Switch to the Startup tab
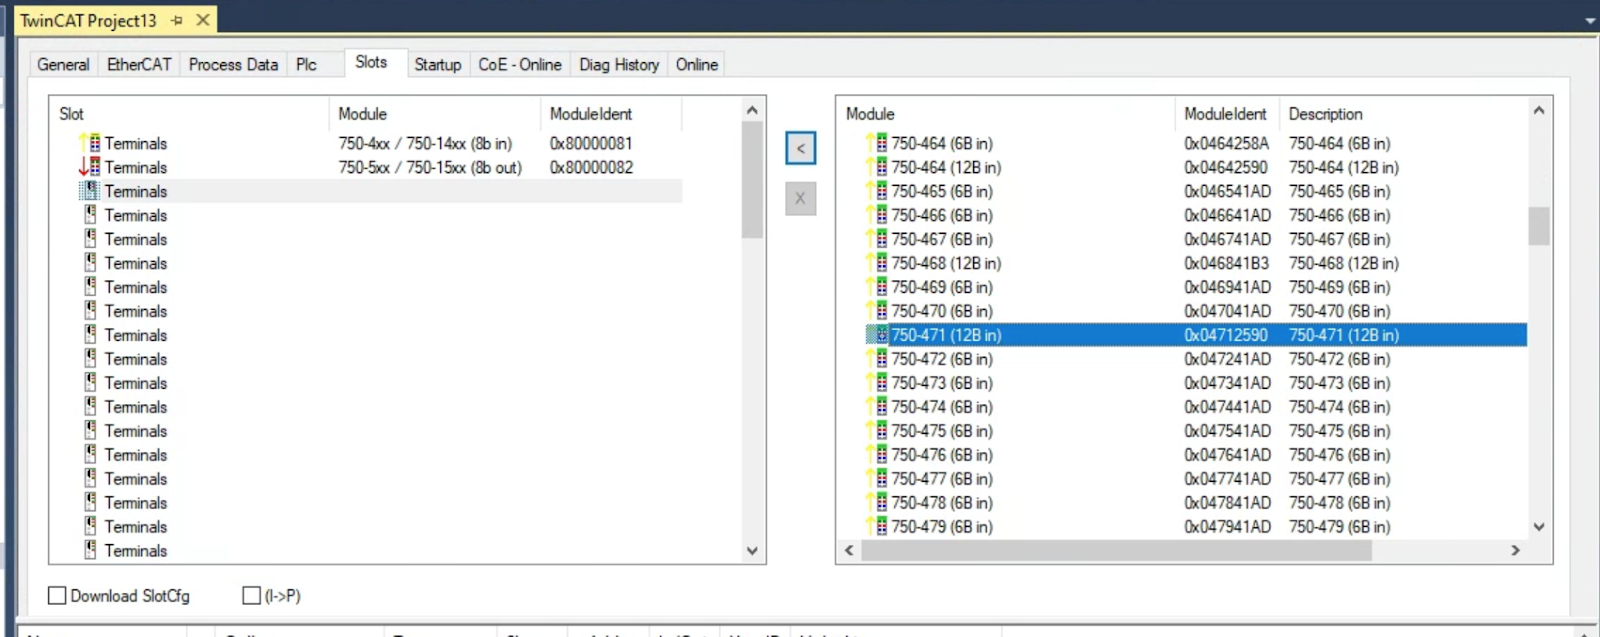The height and width of the screenshot is (637, 1600). [x=438, y=65]
